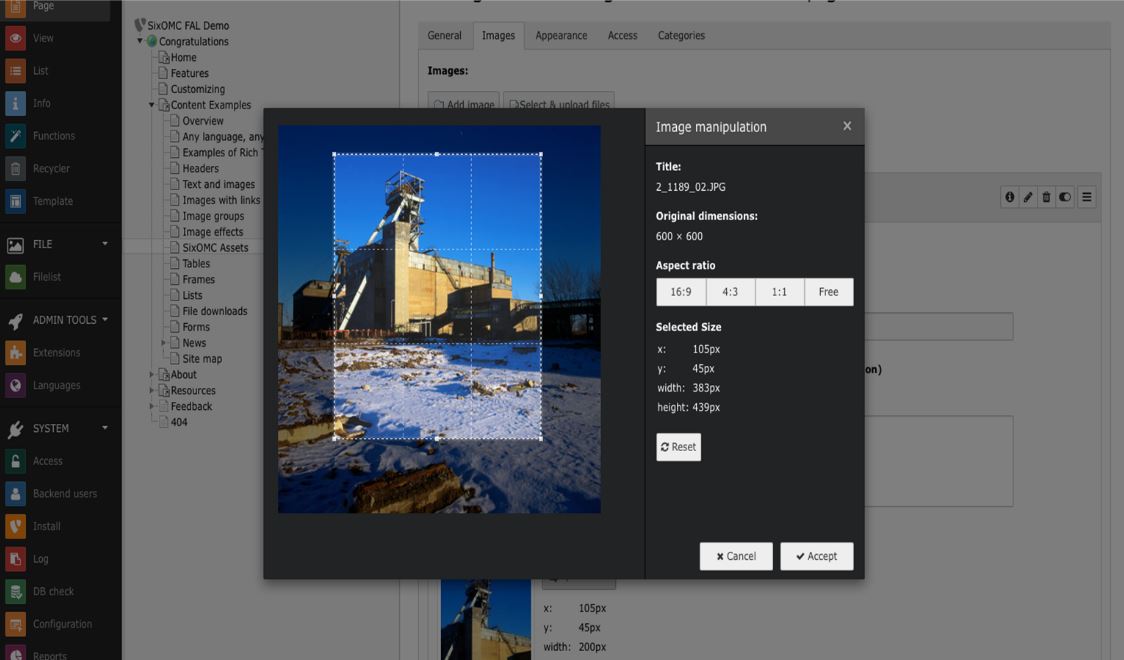Collapse the SYSTEM module group
The width and height of the screenshot is (1124, 660).
tap(105, 429)
